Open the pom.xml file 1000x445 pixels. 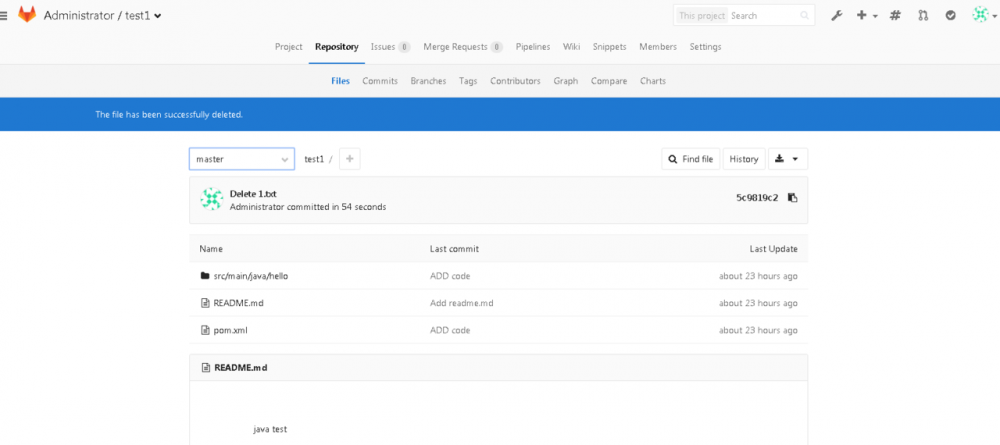pos(230,330)
